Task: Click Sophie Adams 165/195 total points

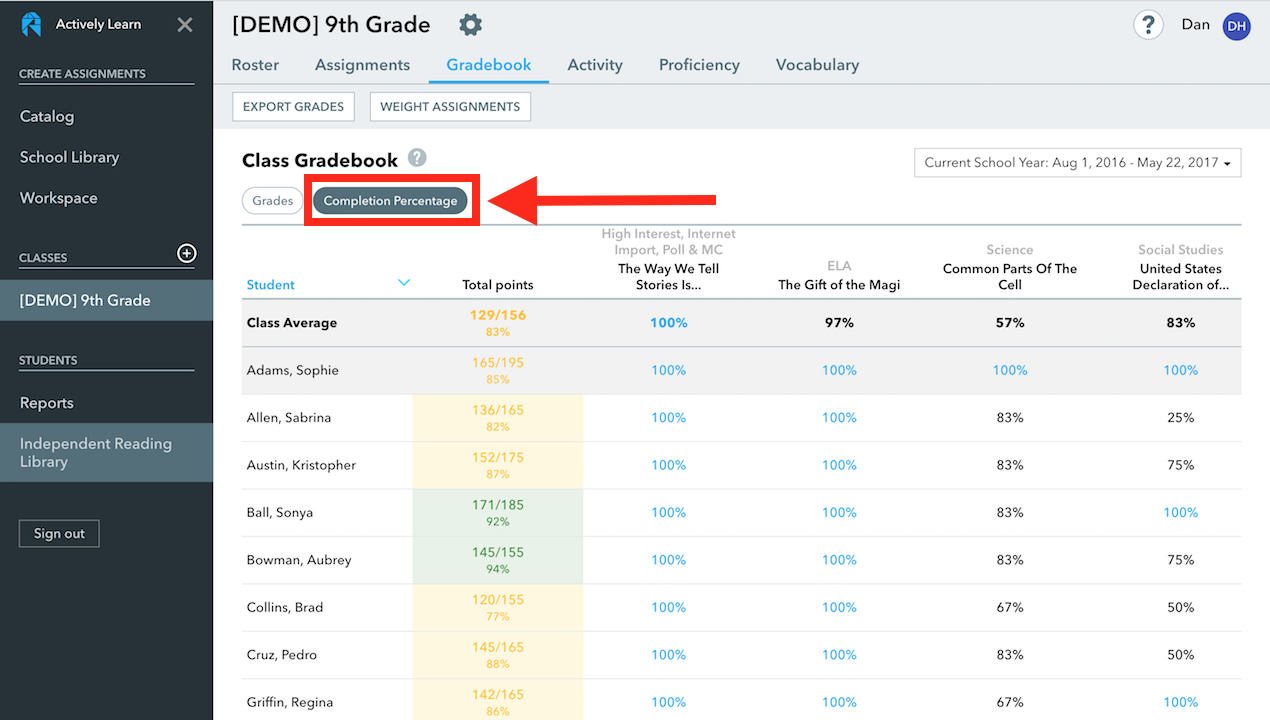Action: tap(498, 370)
